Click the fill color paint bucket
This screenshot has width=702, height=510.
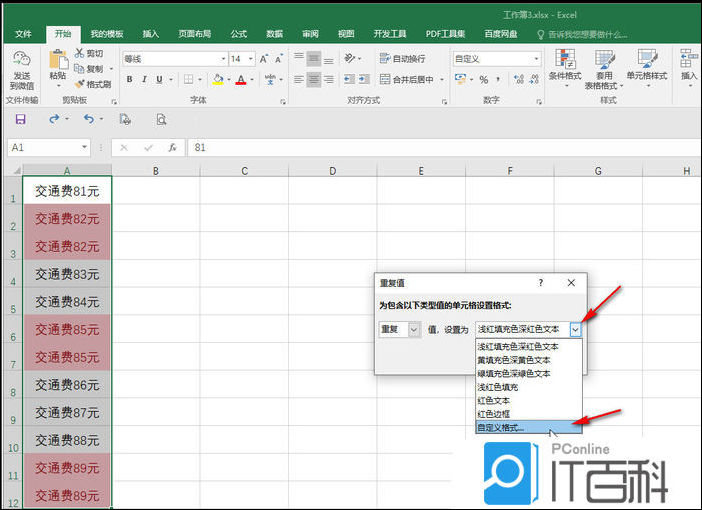pyautogui.click(x=210, y=80)
